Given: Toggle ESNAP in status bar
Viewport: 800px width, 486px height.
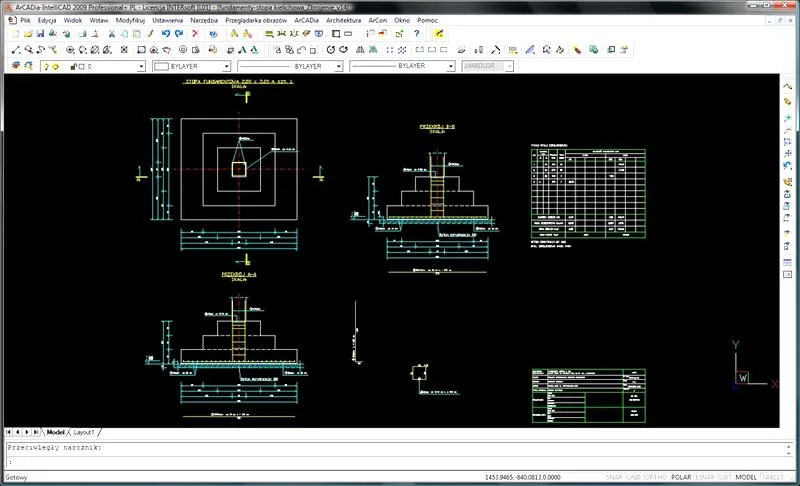Looking at the screenshot, I should (x=705, y=477).
